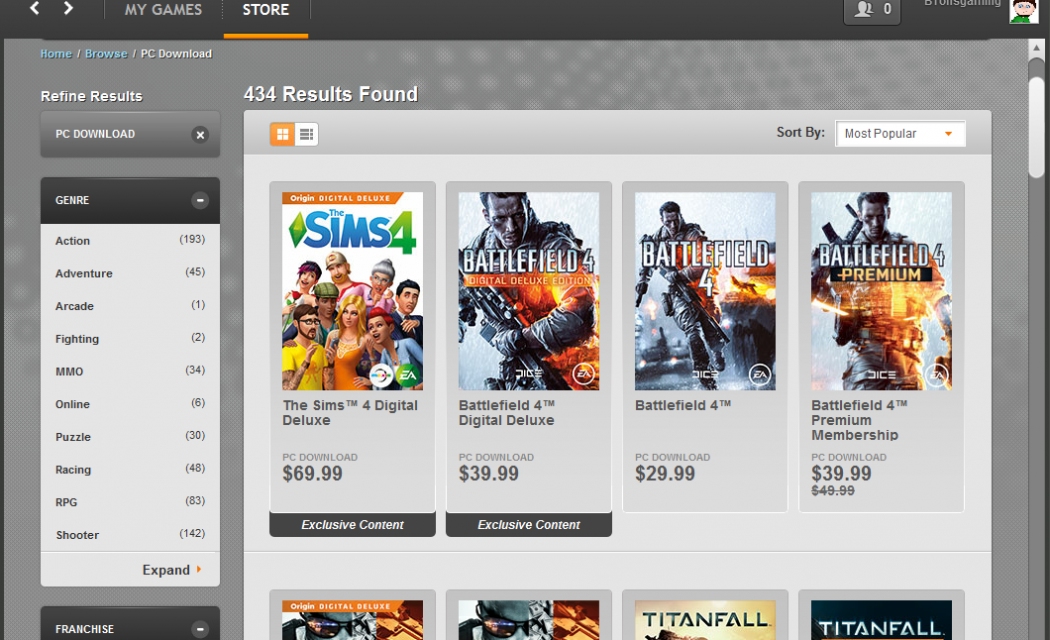The image size is (1050, 640).
Task: Open Exclusive Content banner under Battlefield 4 Deluxe
Action: [528, 525]
